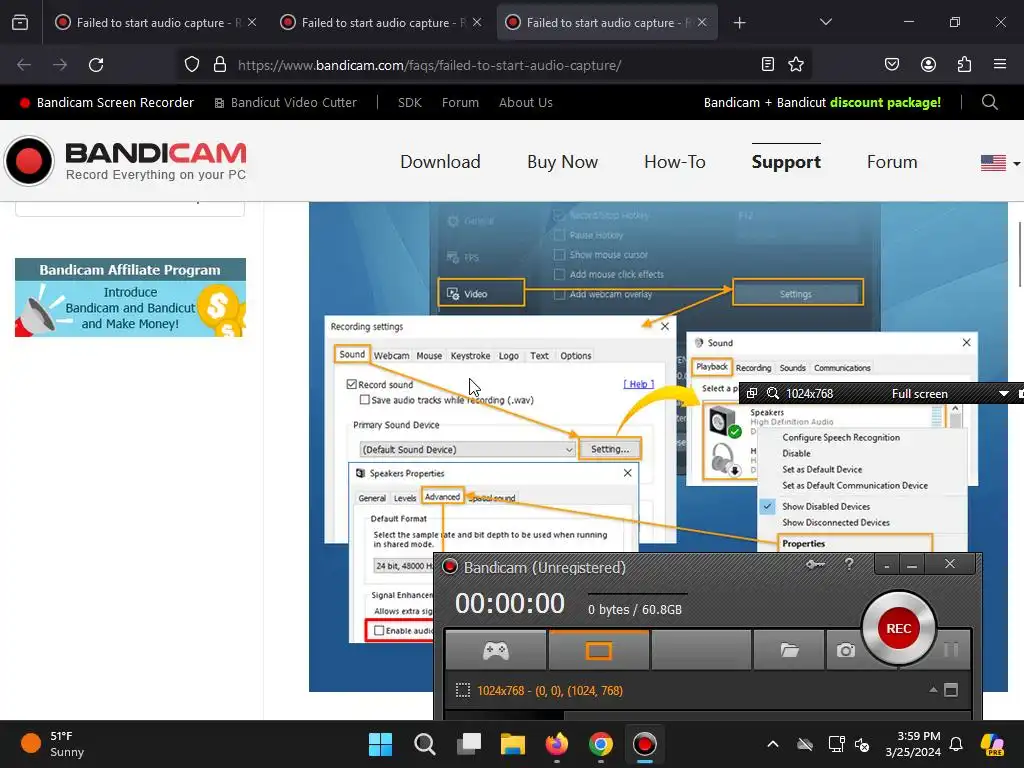Click the Bandicam pause button
1024x768 pixels.
tap(952, 649)
